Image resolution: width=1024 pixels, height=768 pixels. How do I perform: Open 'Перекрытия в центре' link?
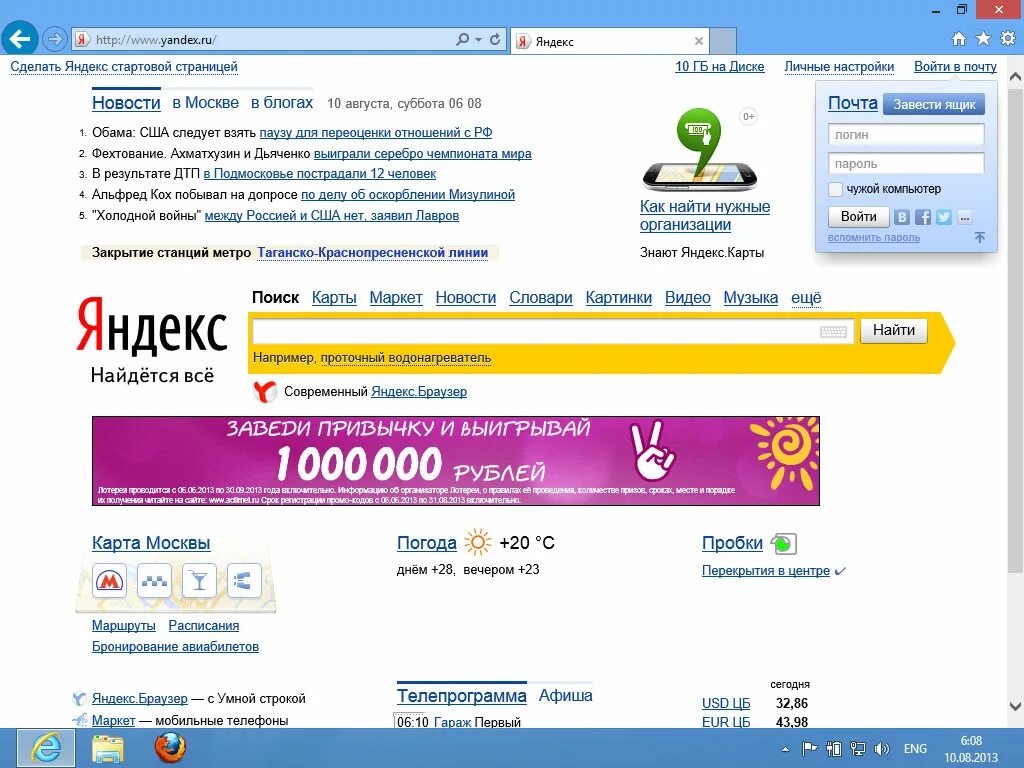765,571
